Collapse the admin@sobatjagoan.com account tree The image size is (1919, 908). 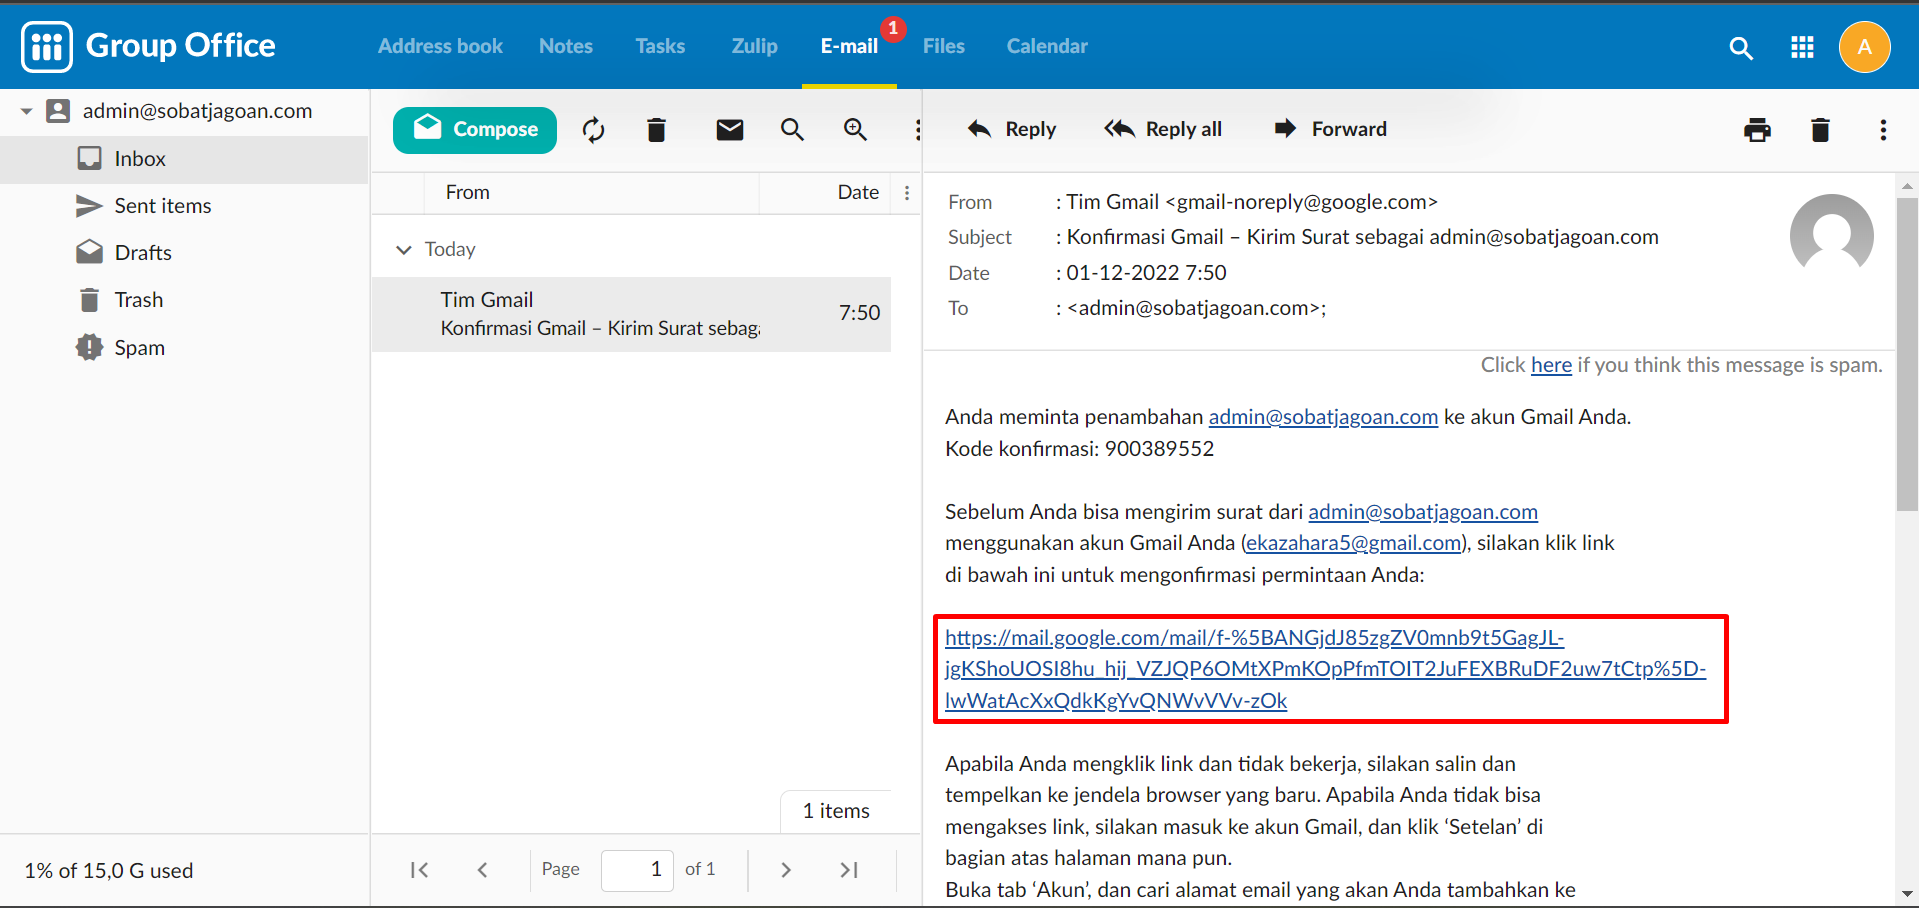click(27, 111)
